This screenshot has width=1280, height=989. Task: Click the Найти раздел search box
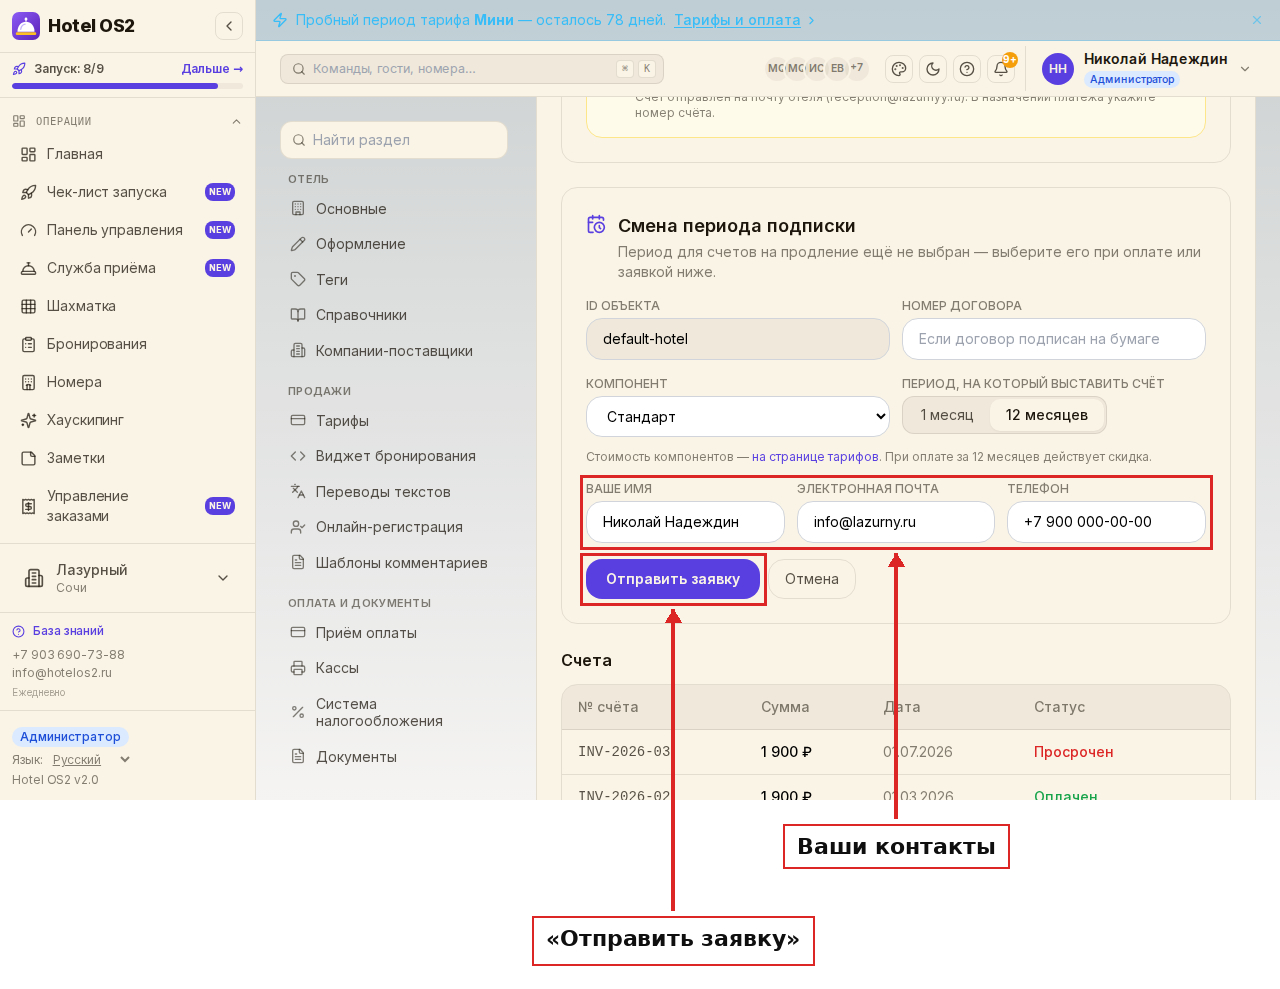(394, 140)
